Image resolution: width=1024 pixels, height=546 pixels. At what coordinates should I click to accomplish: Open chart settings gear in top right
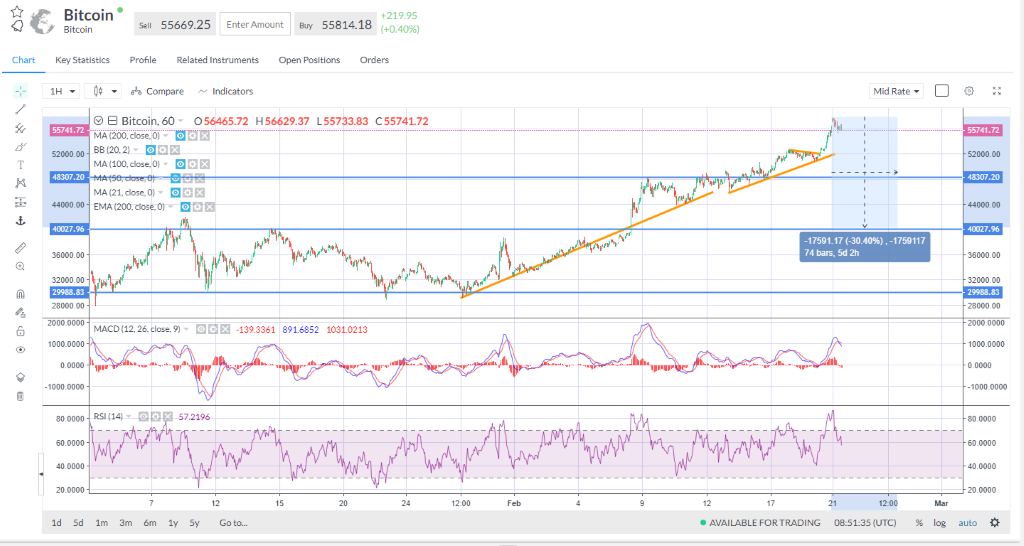(x=969, y=91)
